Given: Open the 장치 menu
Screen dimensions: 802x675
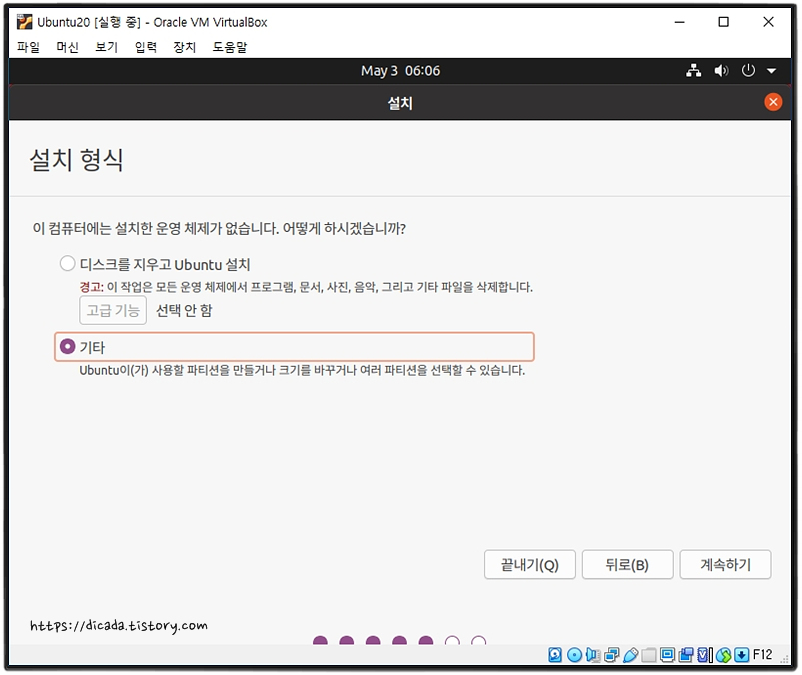Looking at the screenshot, I should pos(185,47).
